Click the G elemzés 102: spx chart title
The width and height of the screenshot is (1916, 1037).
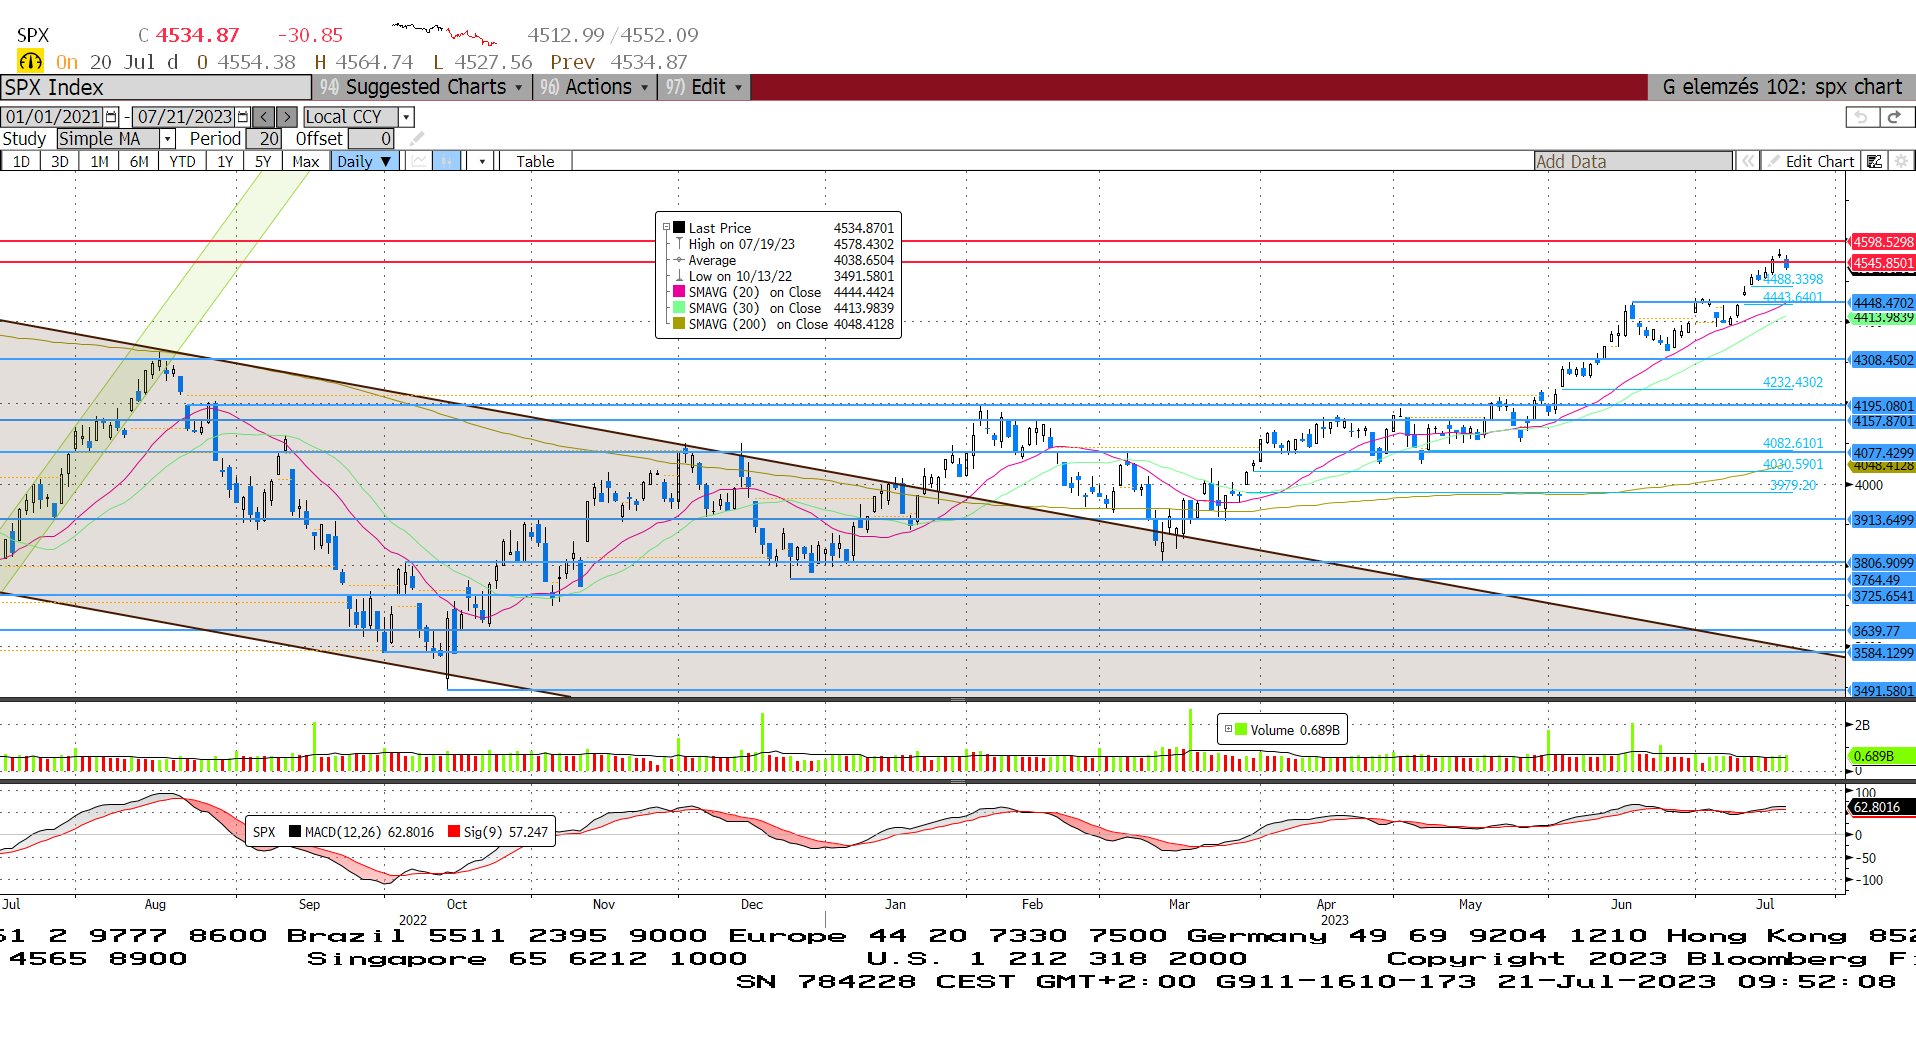click(1782, 87)
